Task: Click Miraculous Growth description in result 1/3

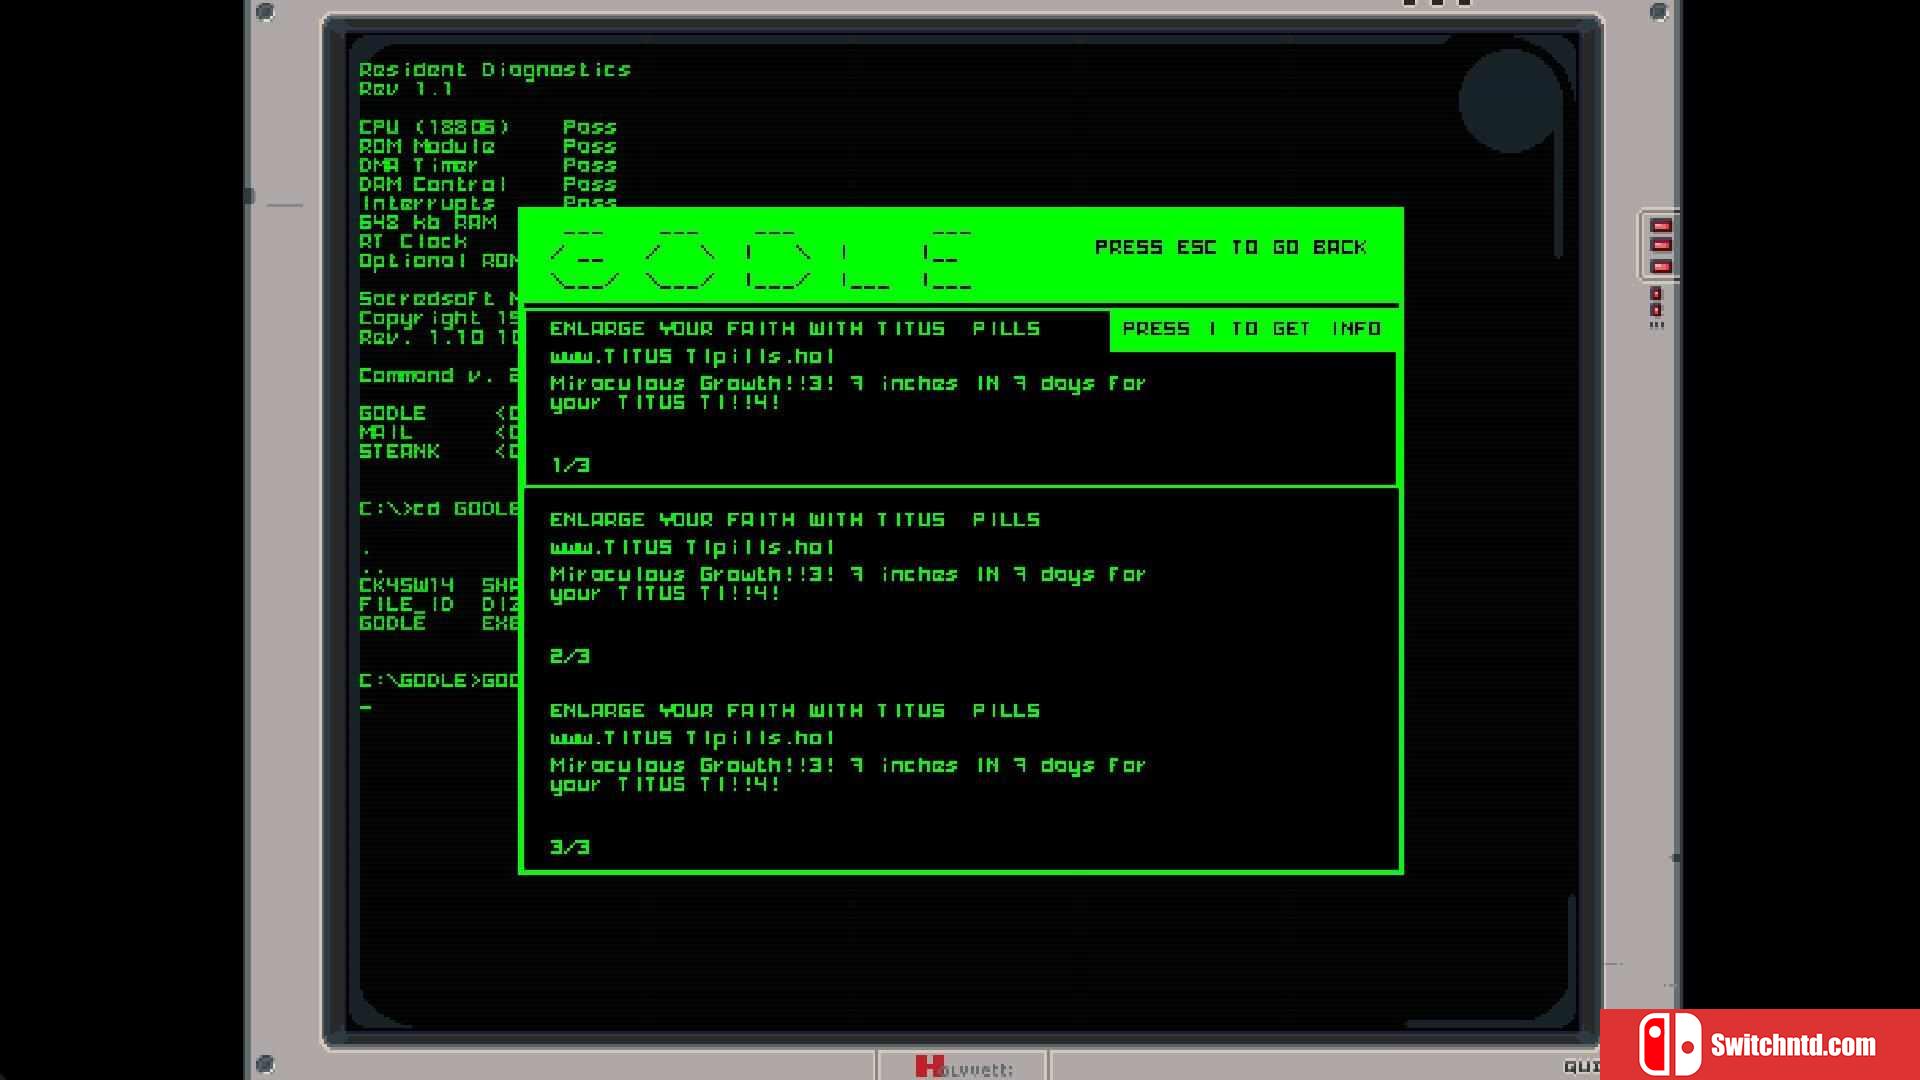Action: [x=847, y=393]
